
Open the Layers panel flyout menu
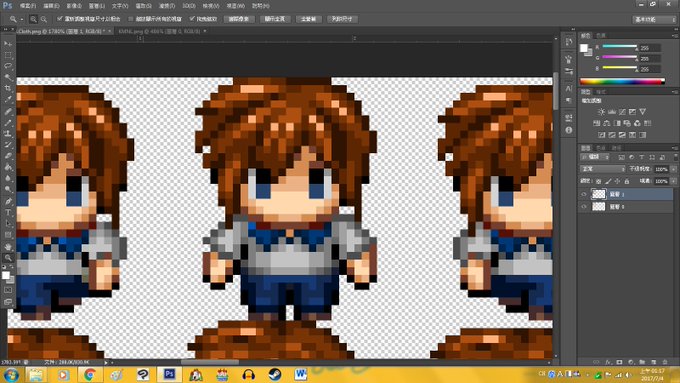[x=675, y=148]
